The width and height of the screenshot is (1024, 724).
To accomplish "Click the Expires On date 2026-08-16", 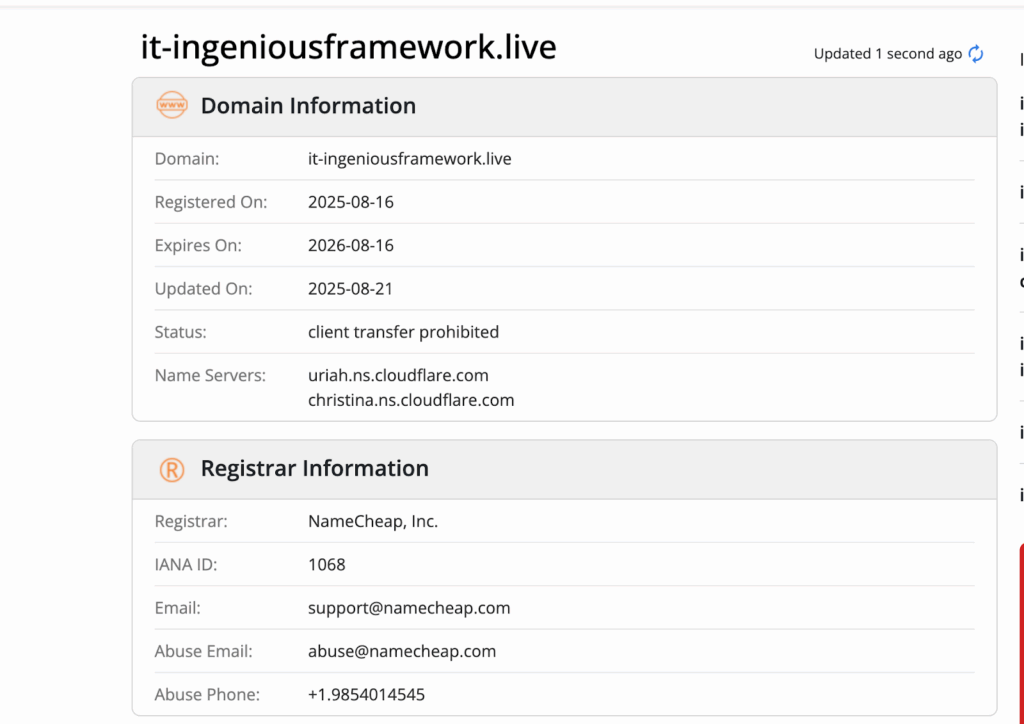I will pos(351,245).
